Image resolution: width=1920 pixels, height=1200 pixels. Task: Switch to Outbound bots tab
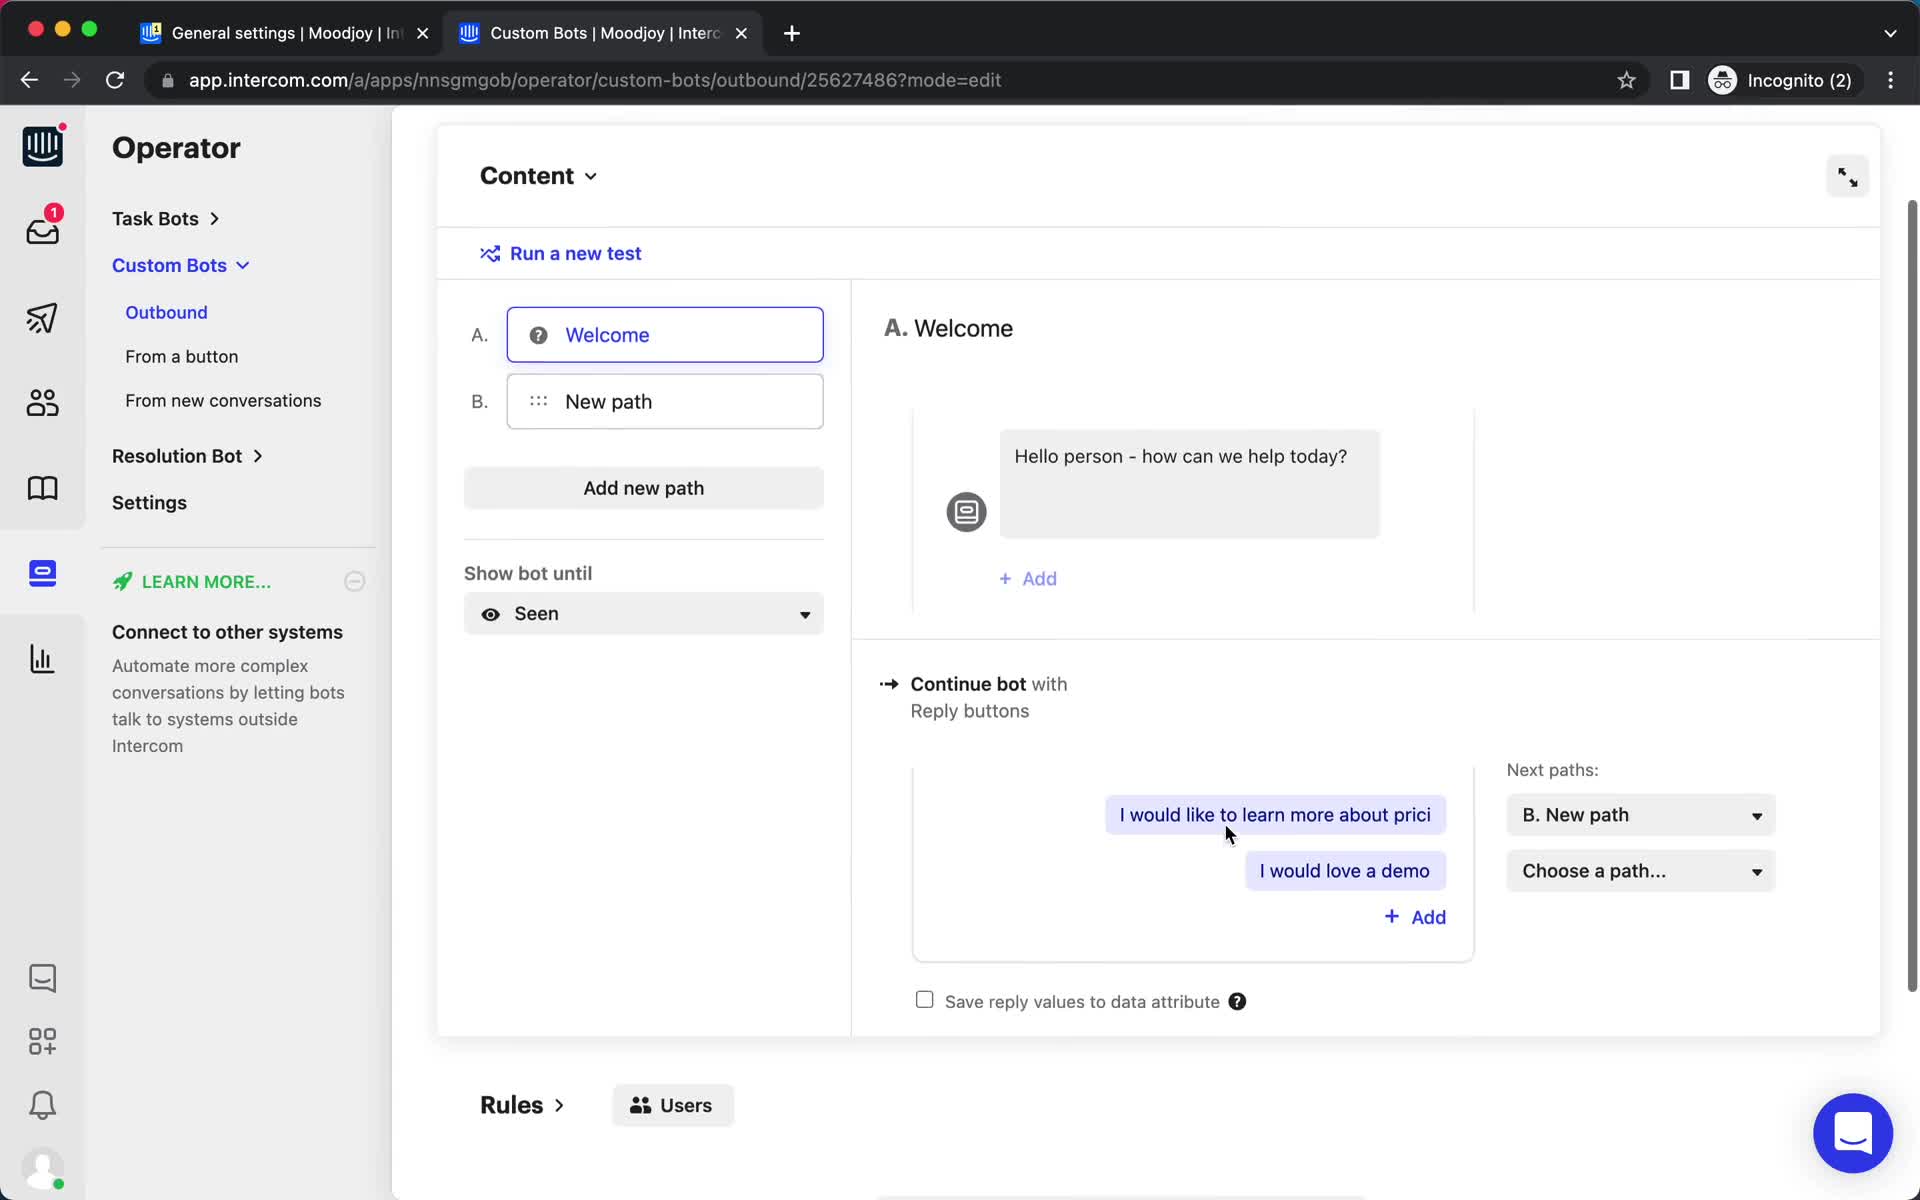coord(164,311)
